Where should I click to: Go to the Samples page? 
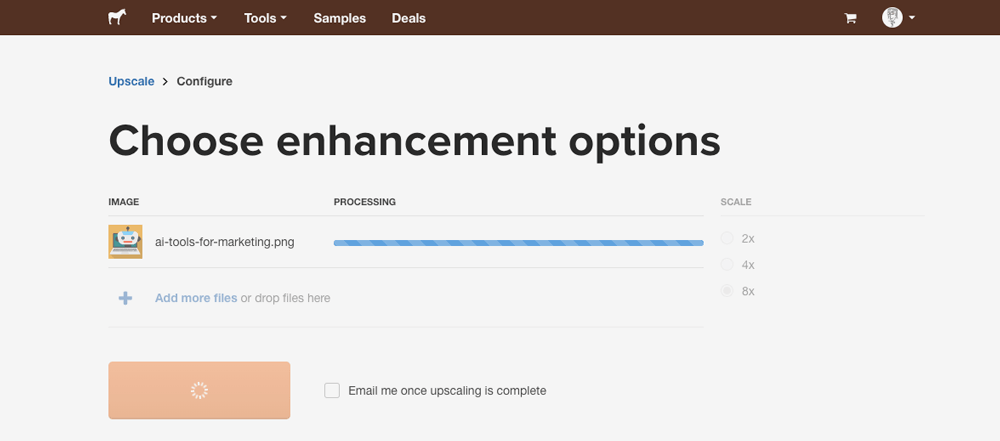(339, 18)
